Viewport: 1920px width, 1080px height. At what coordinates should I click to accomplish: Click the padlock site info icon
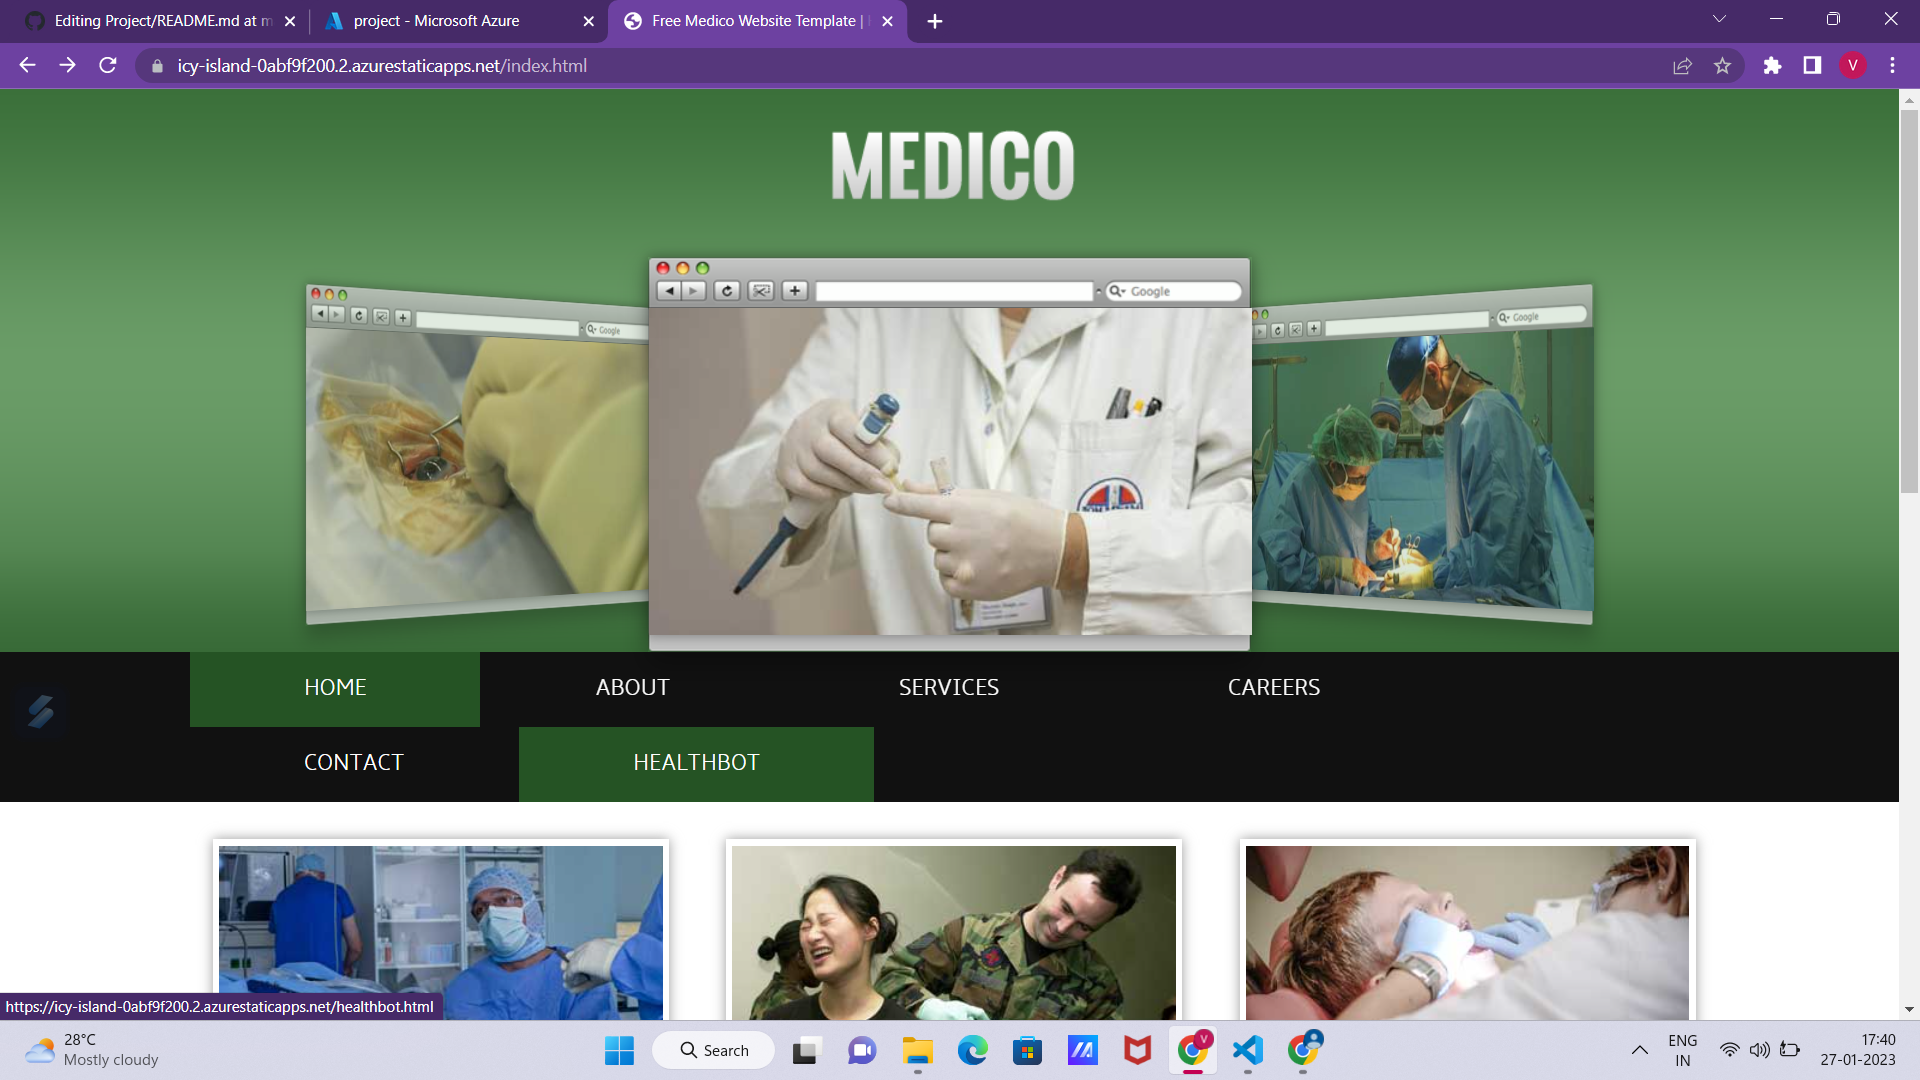[157, 66]
